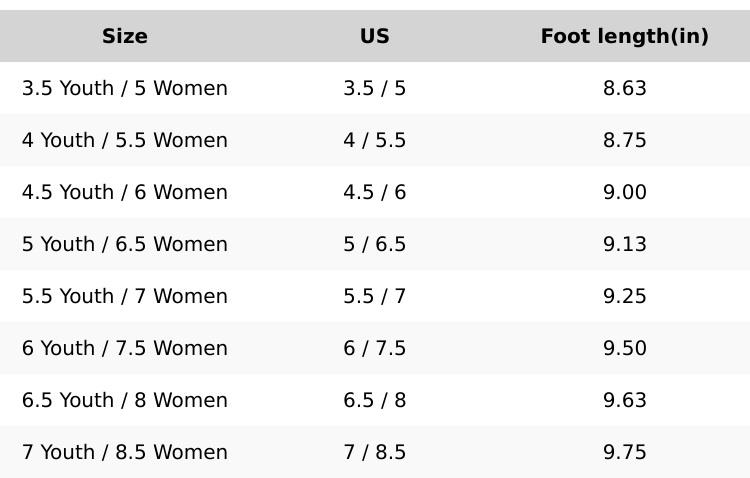Click the US column header
Screen dimensions: 750x478
[x=374, y=37]
